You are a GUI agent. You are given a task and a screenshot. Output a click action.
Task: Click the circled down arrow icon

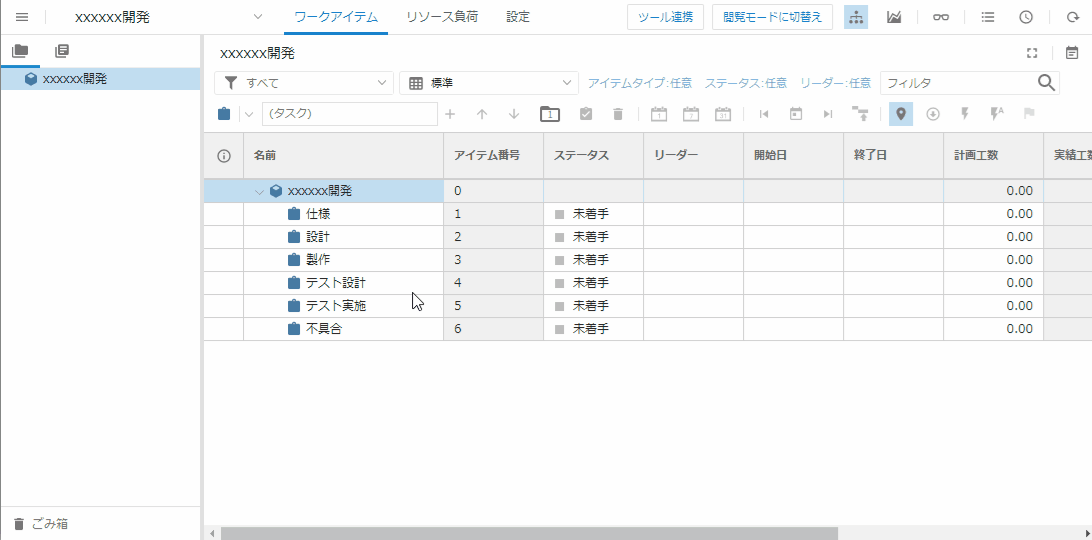pyautogui.click(x=933, y=114)
